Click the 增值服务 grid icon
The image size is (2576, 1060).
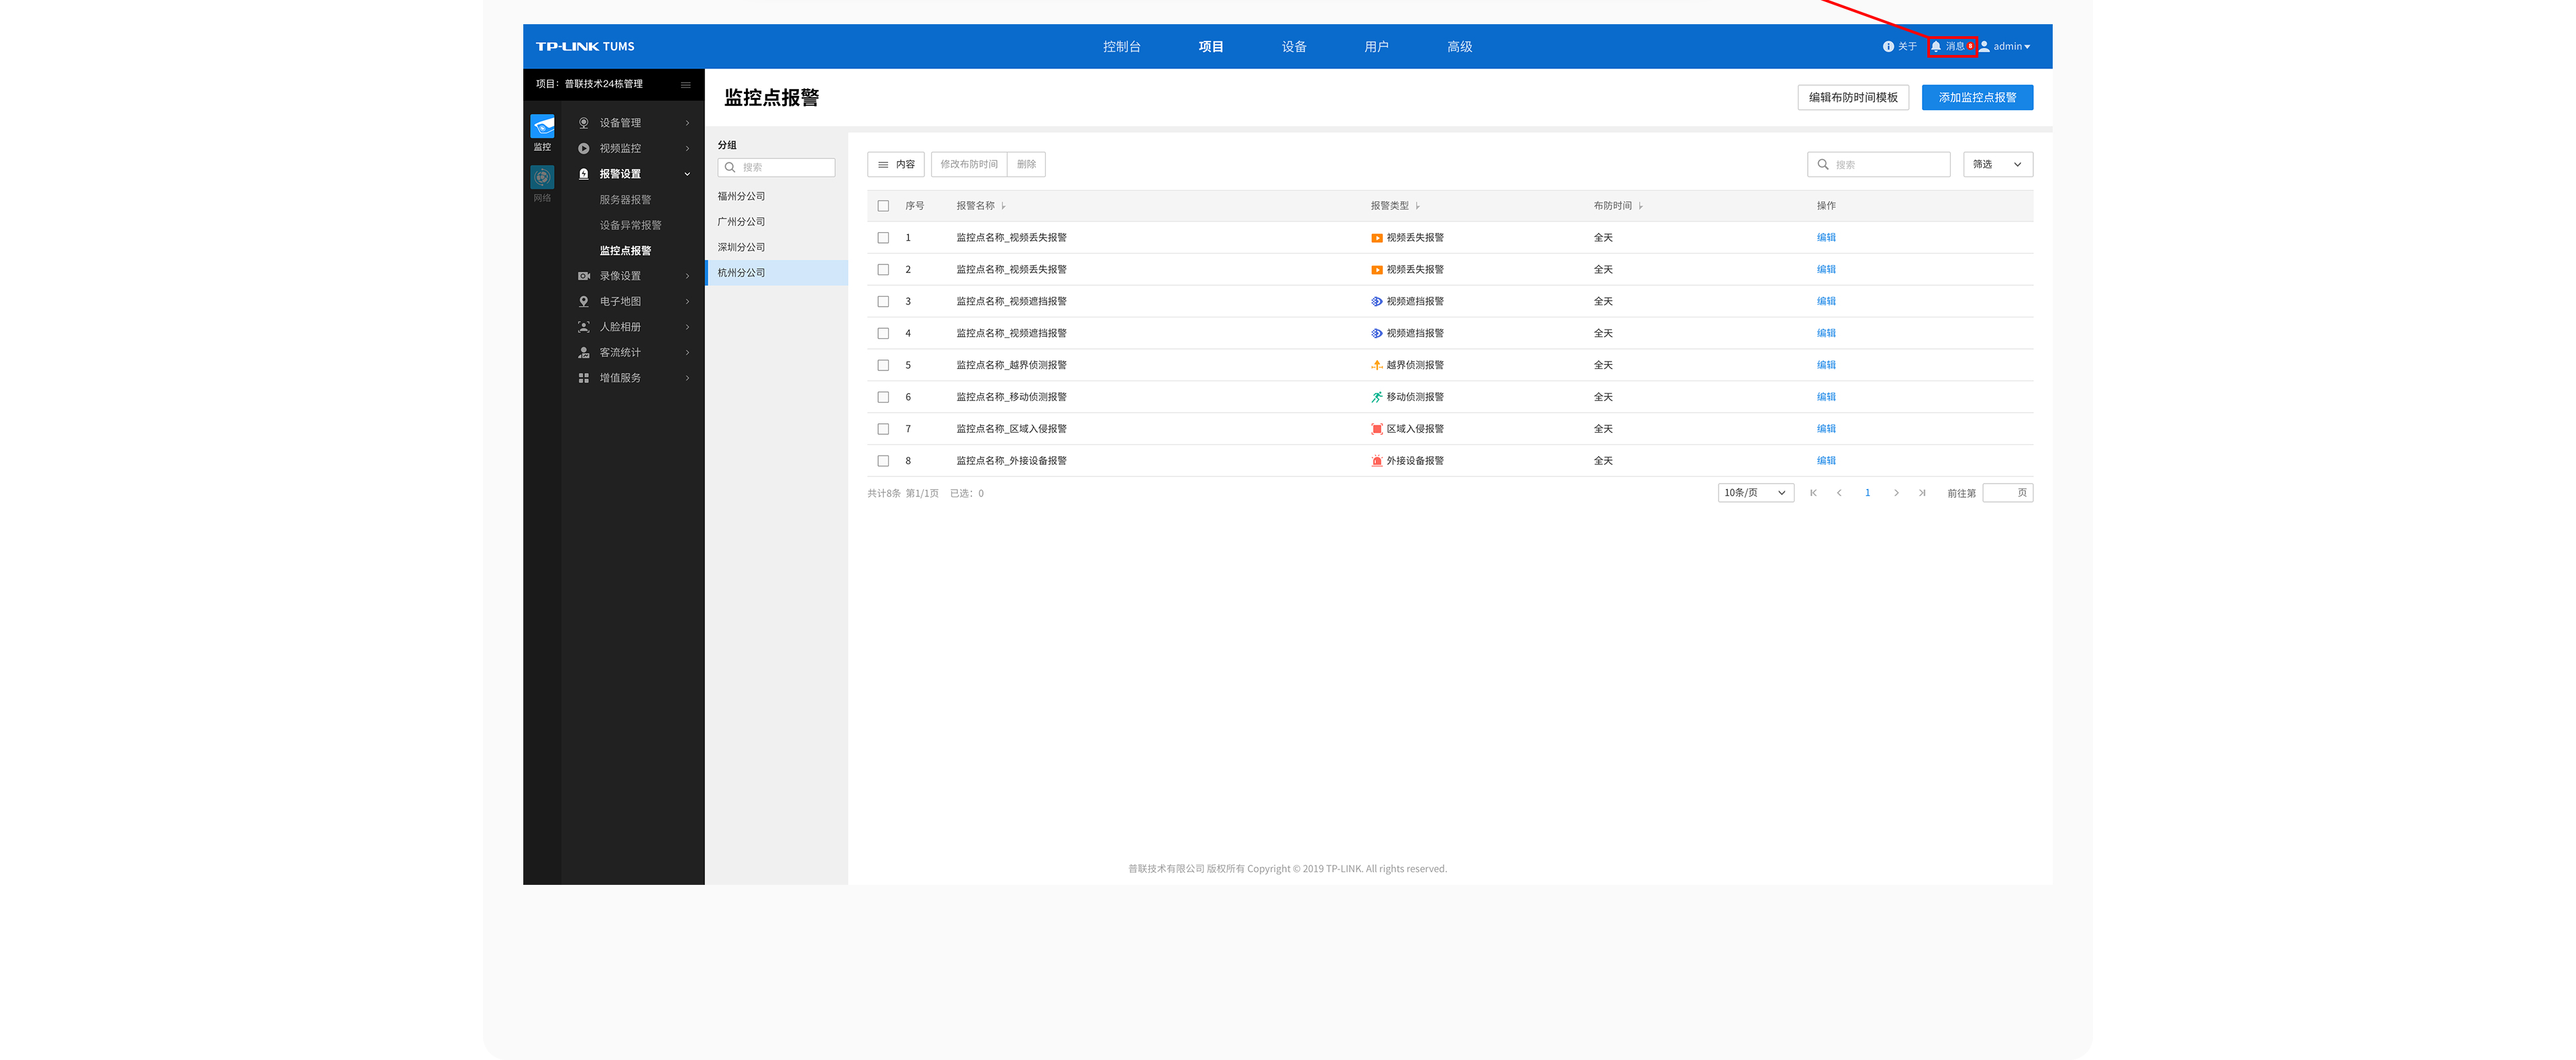[584, 378]
